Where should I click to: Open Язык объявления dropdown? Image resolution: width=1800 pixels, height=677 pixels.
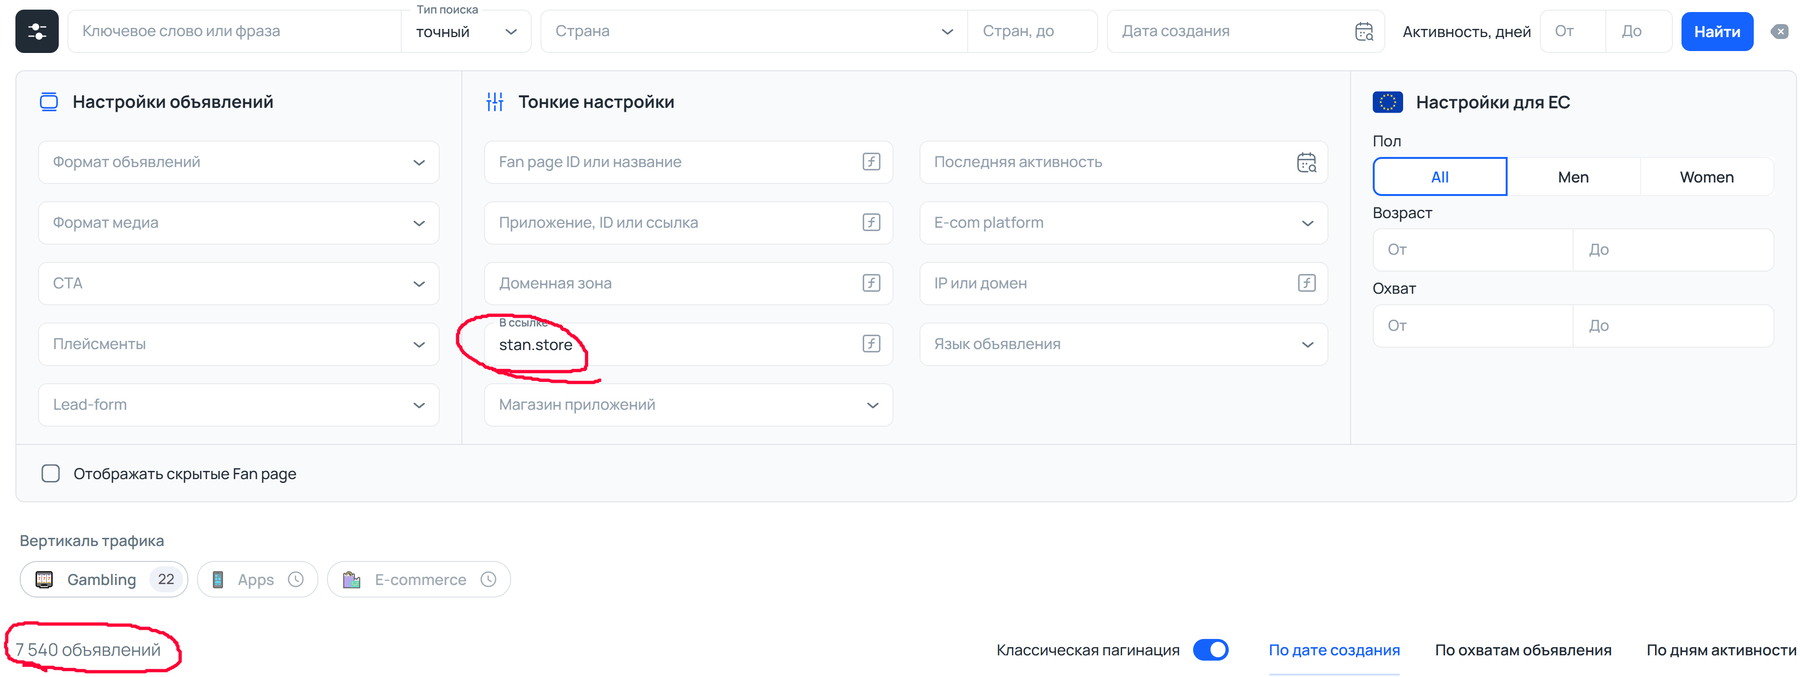(x=1124, y=344)
